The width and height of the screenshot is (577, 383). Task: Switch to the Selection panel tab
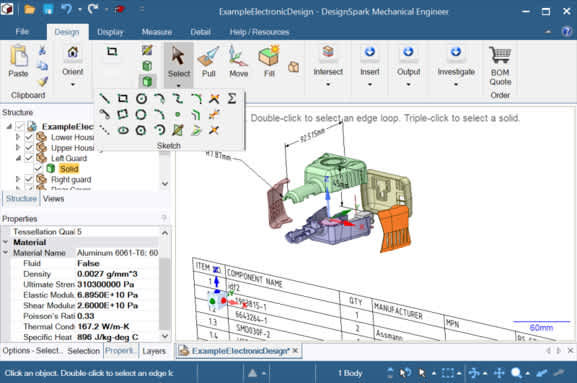84,351
